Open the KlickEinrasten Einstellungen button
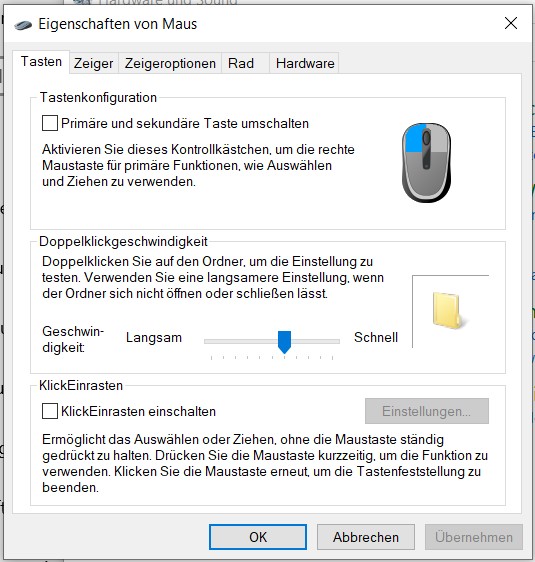Viewport: 535px width, 562px height. pos(427,411)
